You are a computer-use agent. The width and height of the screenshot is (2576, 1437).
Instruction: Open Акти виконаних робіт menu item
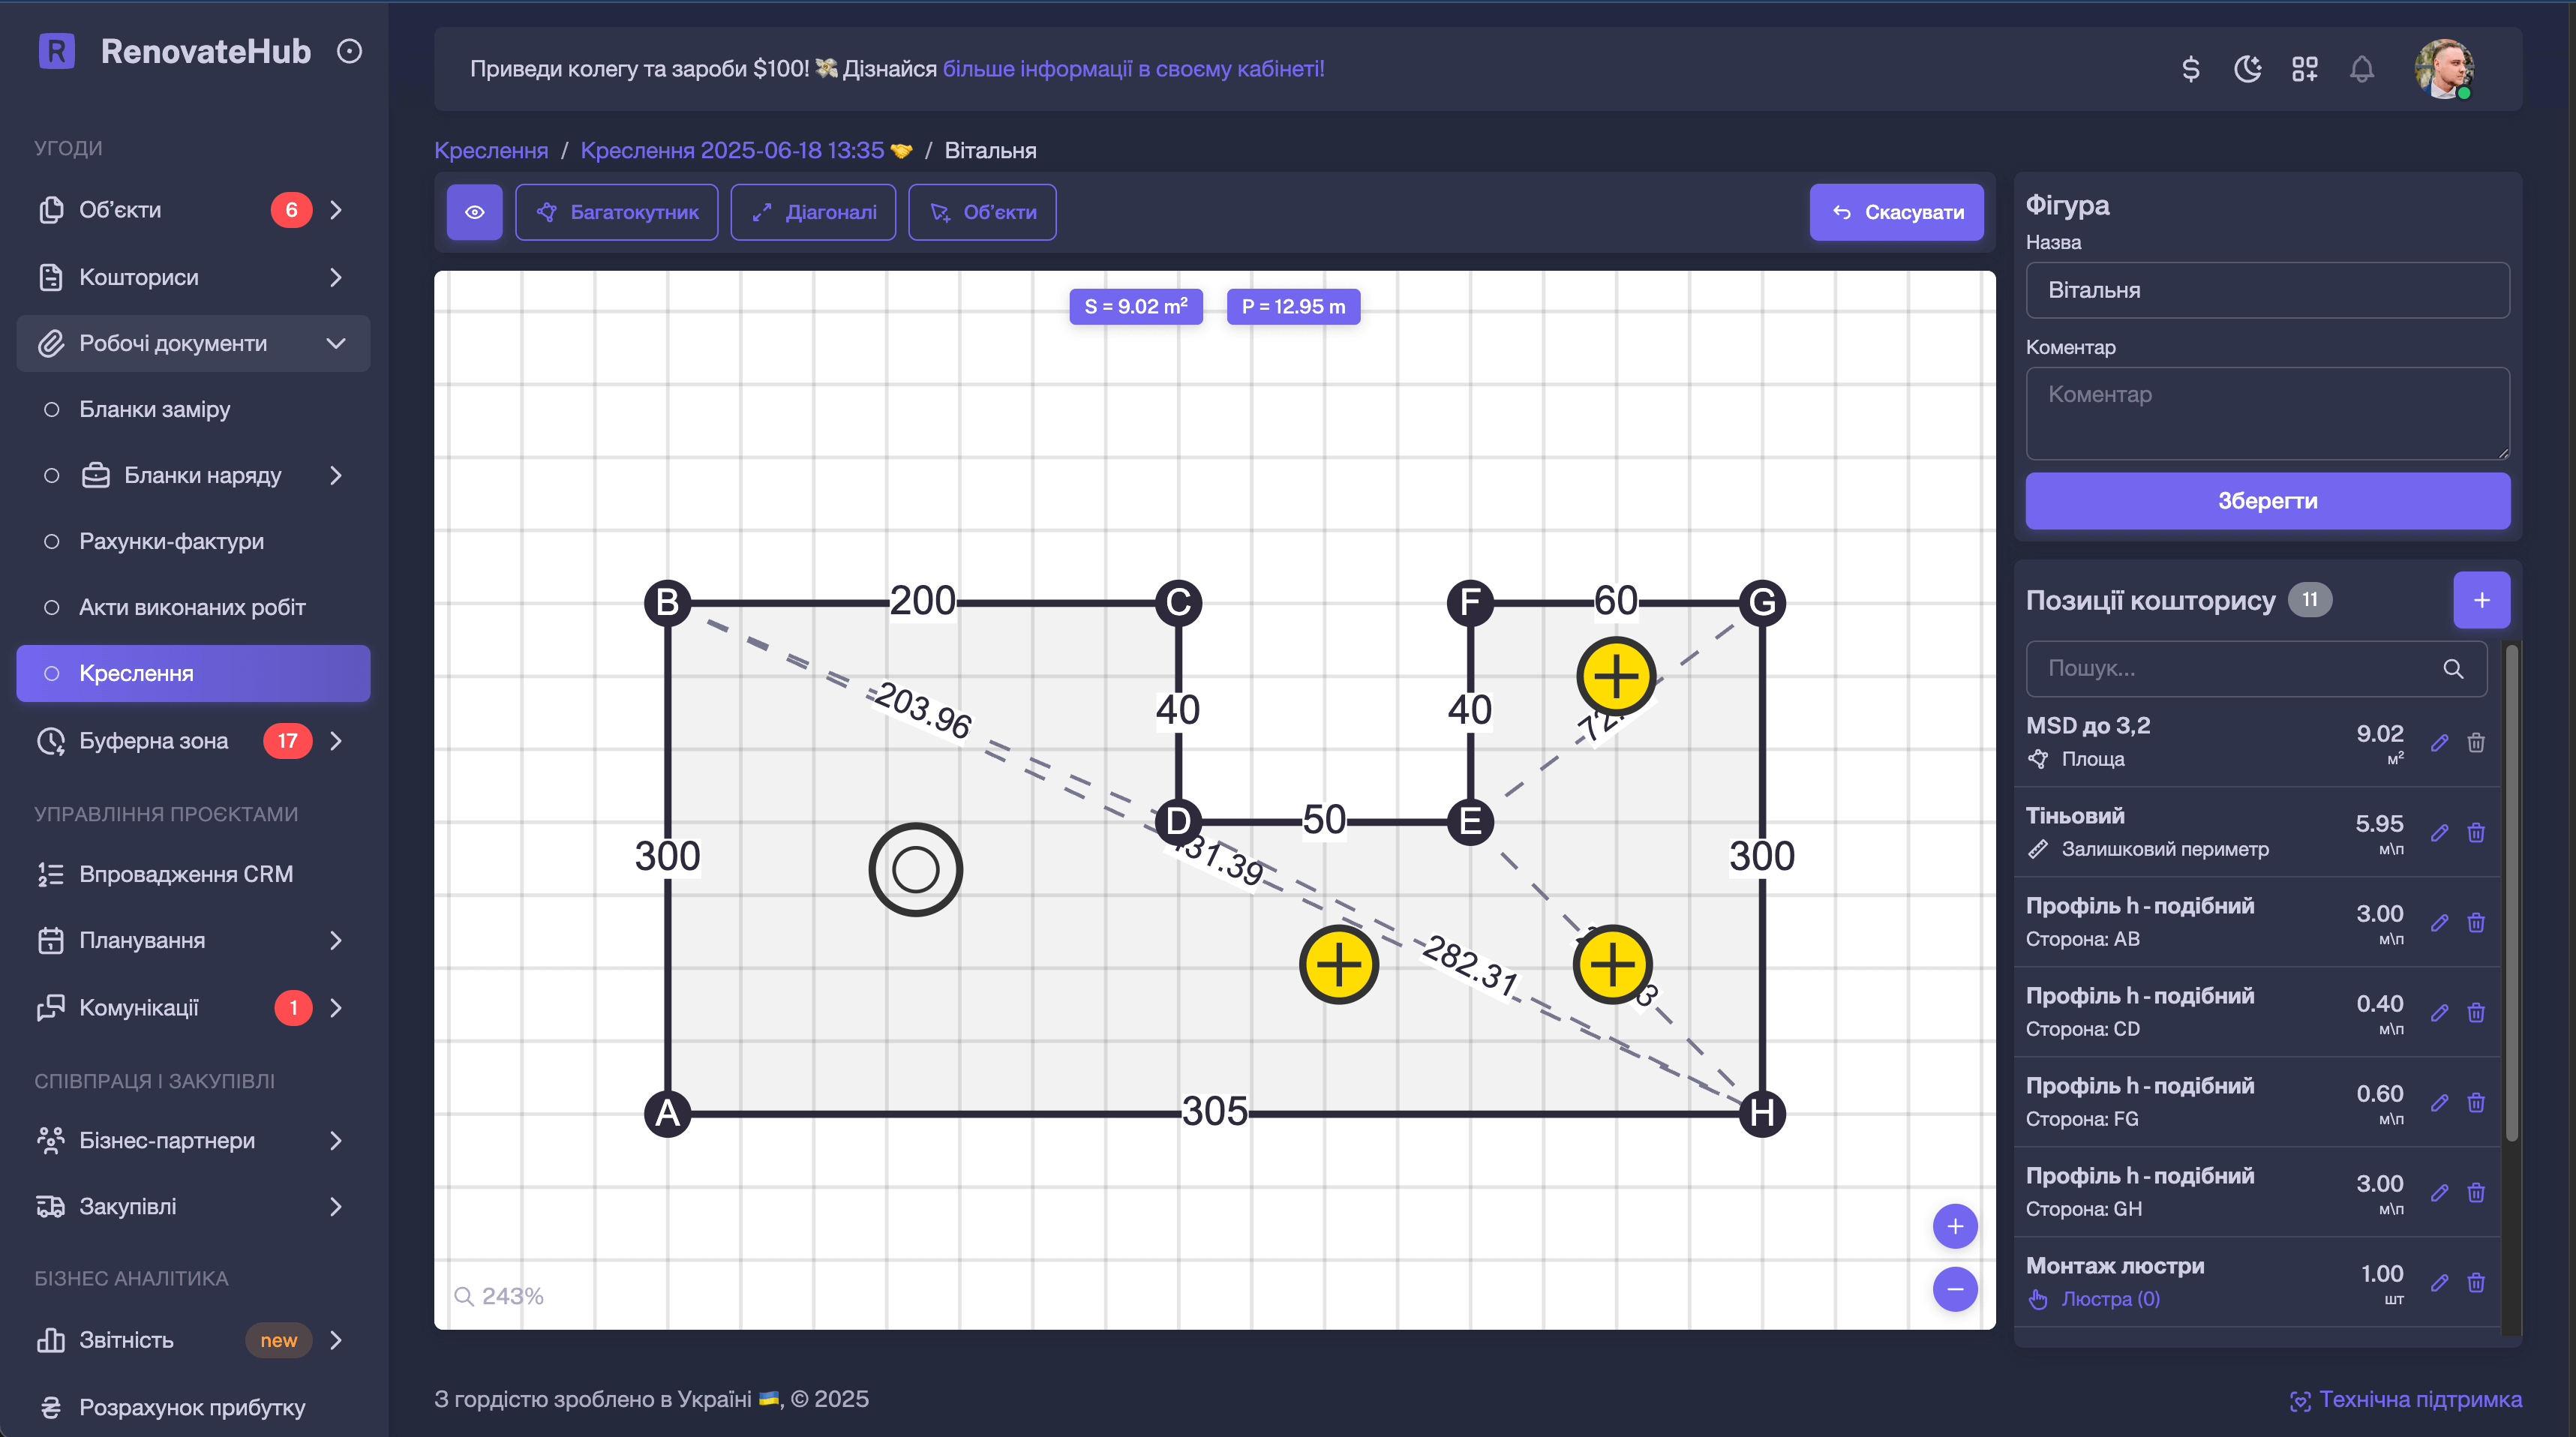point(193,607)
